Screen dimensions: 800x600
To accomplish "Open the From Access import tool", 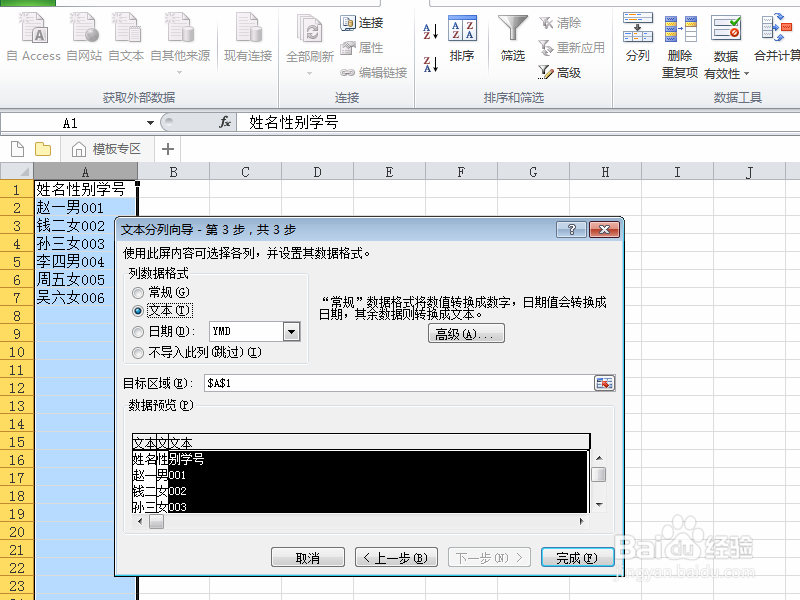I will click(33, 40).
